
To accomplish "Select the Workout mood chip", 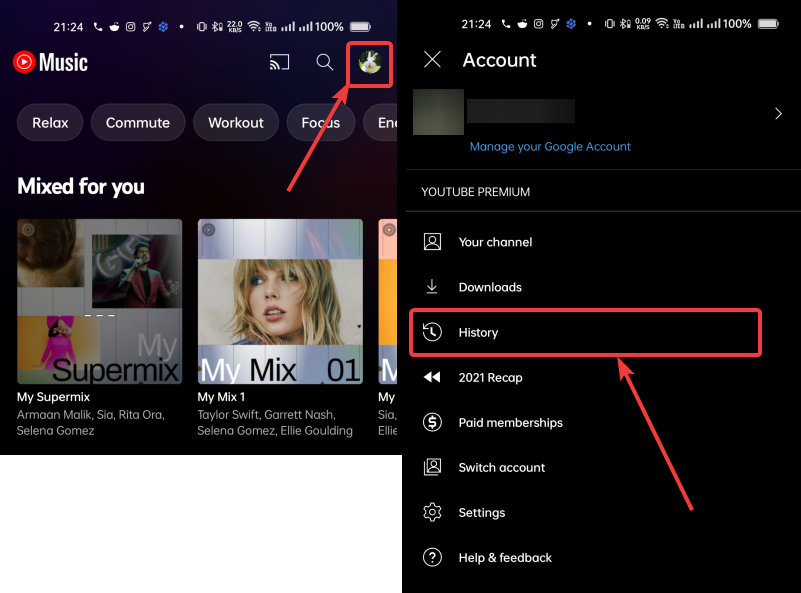I will pyautogui.click(x=236, y=123).
